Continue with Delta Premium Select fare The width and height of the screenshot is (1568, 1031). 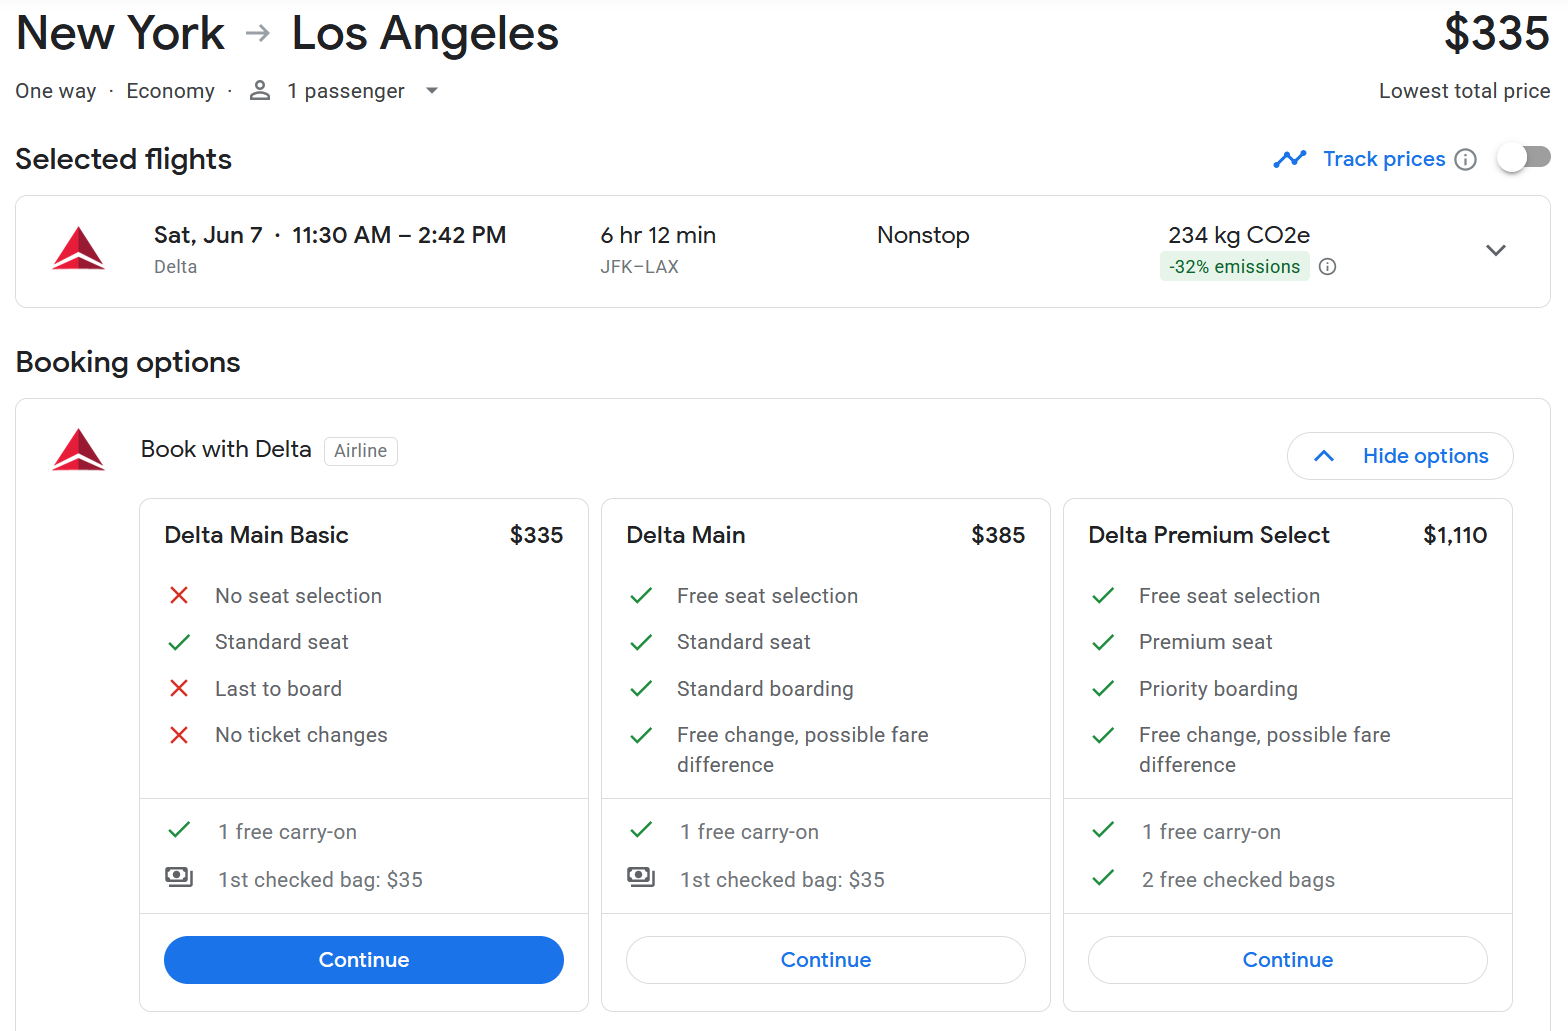1288,960
